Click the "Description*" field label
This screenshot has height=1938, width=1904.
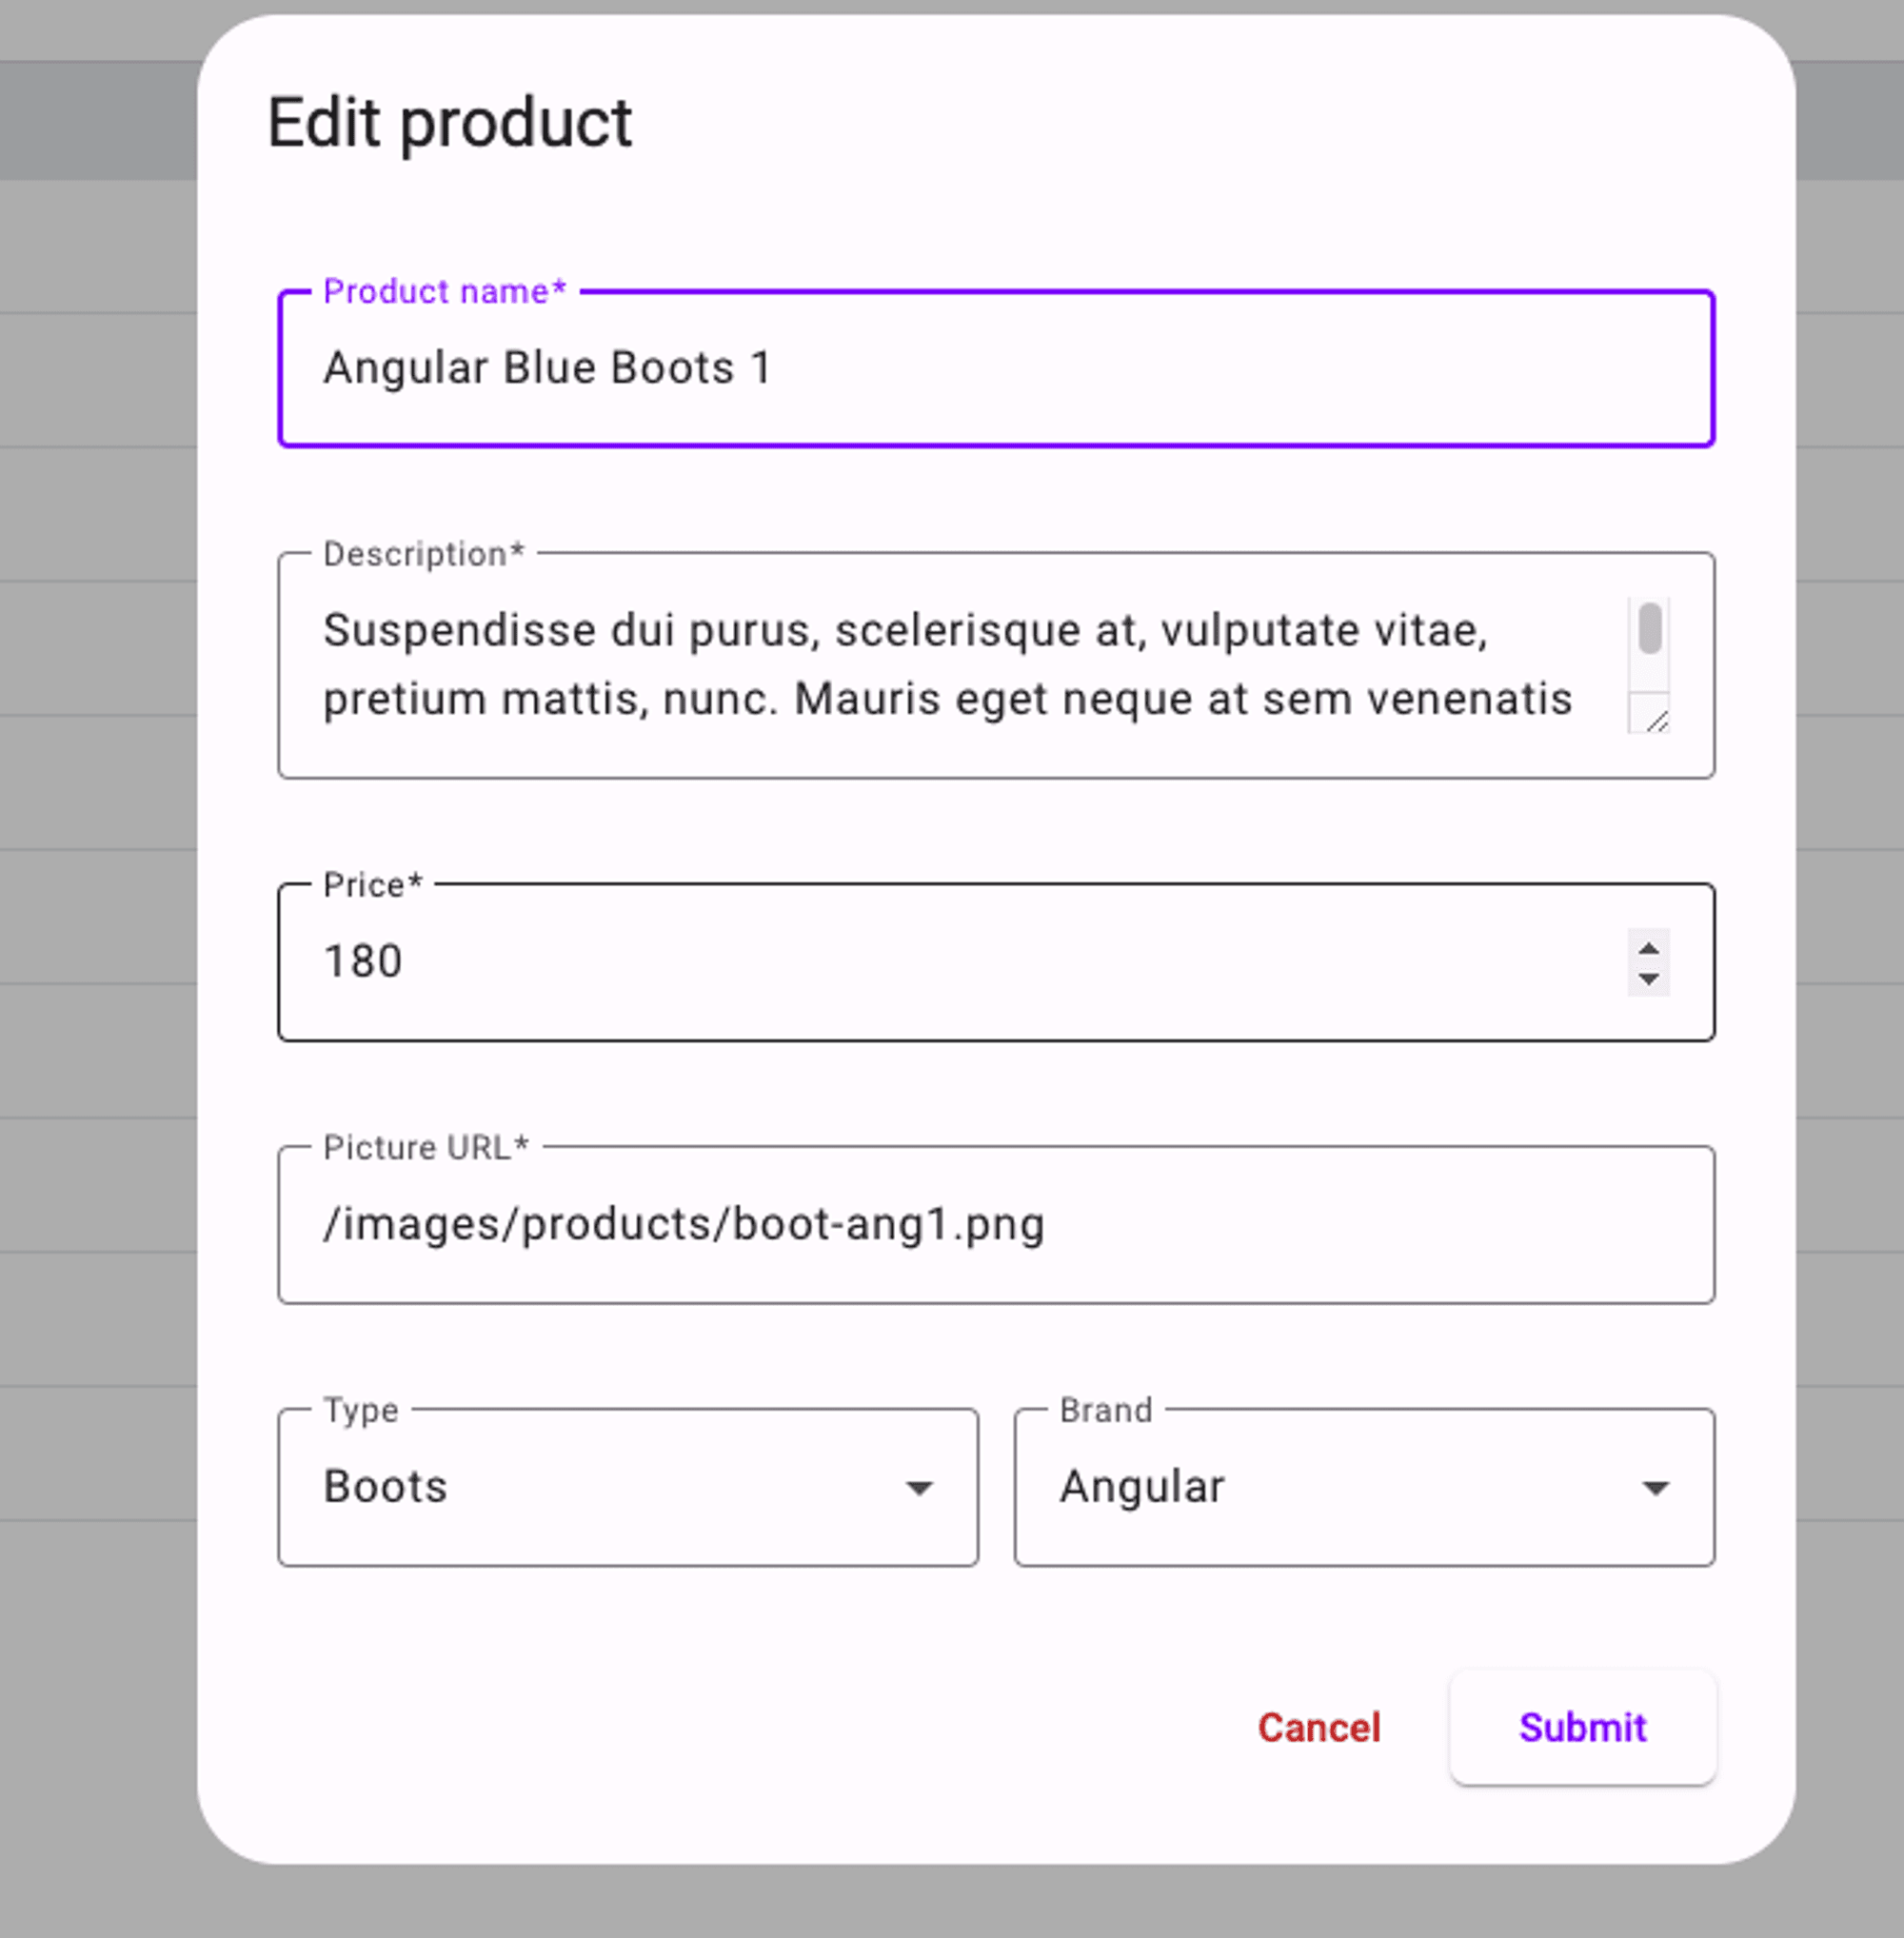click(423, 554)
